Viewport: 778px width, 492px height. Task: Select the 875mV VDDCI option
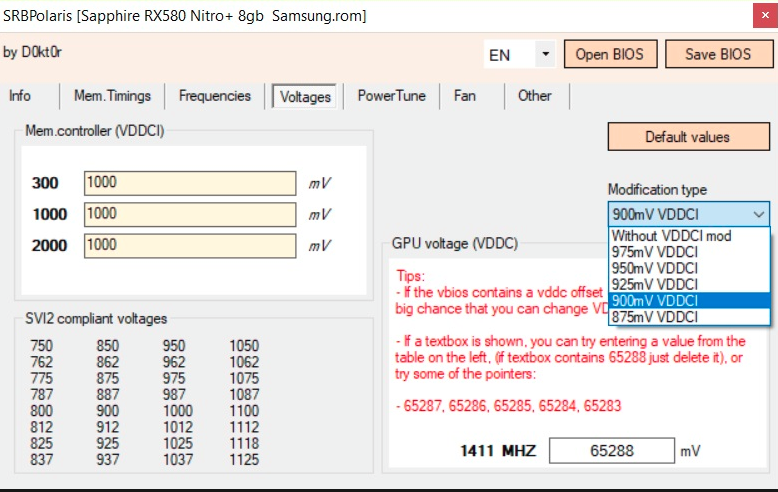[655, 317]
